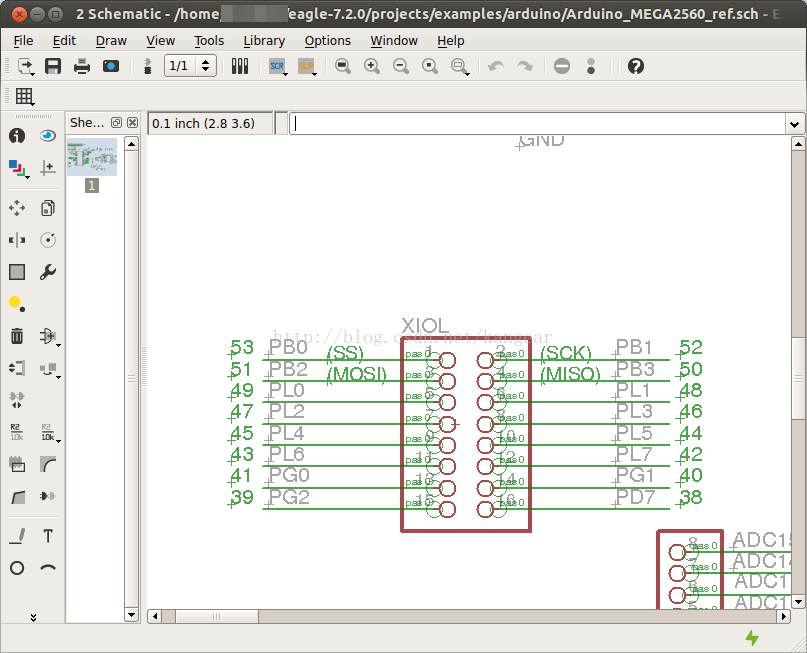The height and width of the screenshot is (653, 807).
Task: Expand more tools chevron in left toolbar
Action: (33, 617)
